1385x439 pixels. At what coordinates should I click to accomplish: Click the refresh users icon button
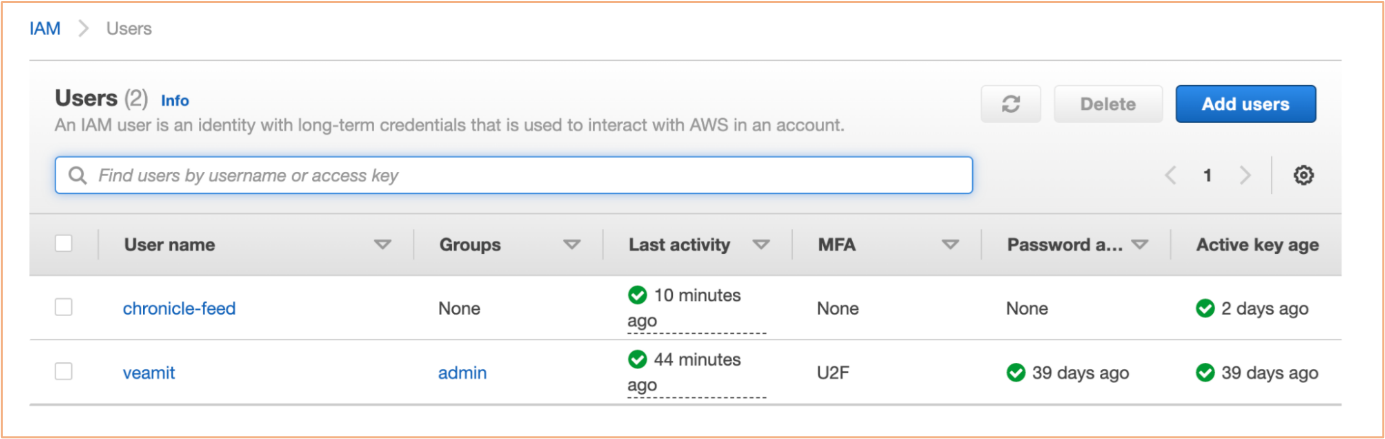click(1011, 104)
